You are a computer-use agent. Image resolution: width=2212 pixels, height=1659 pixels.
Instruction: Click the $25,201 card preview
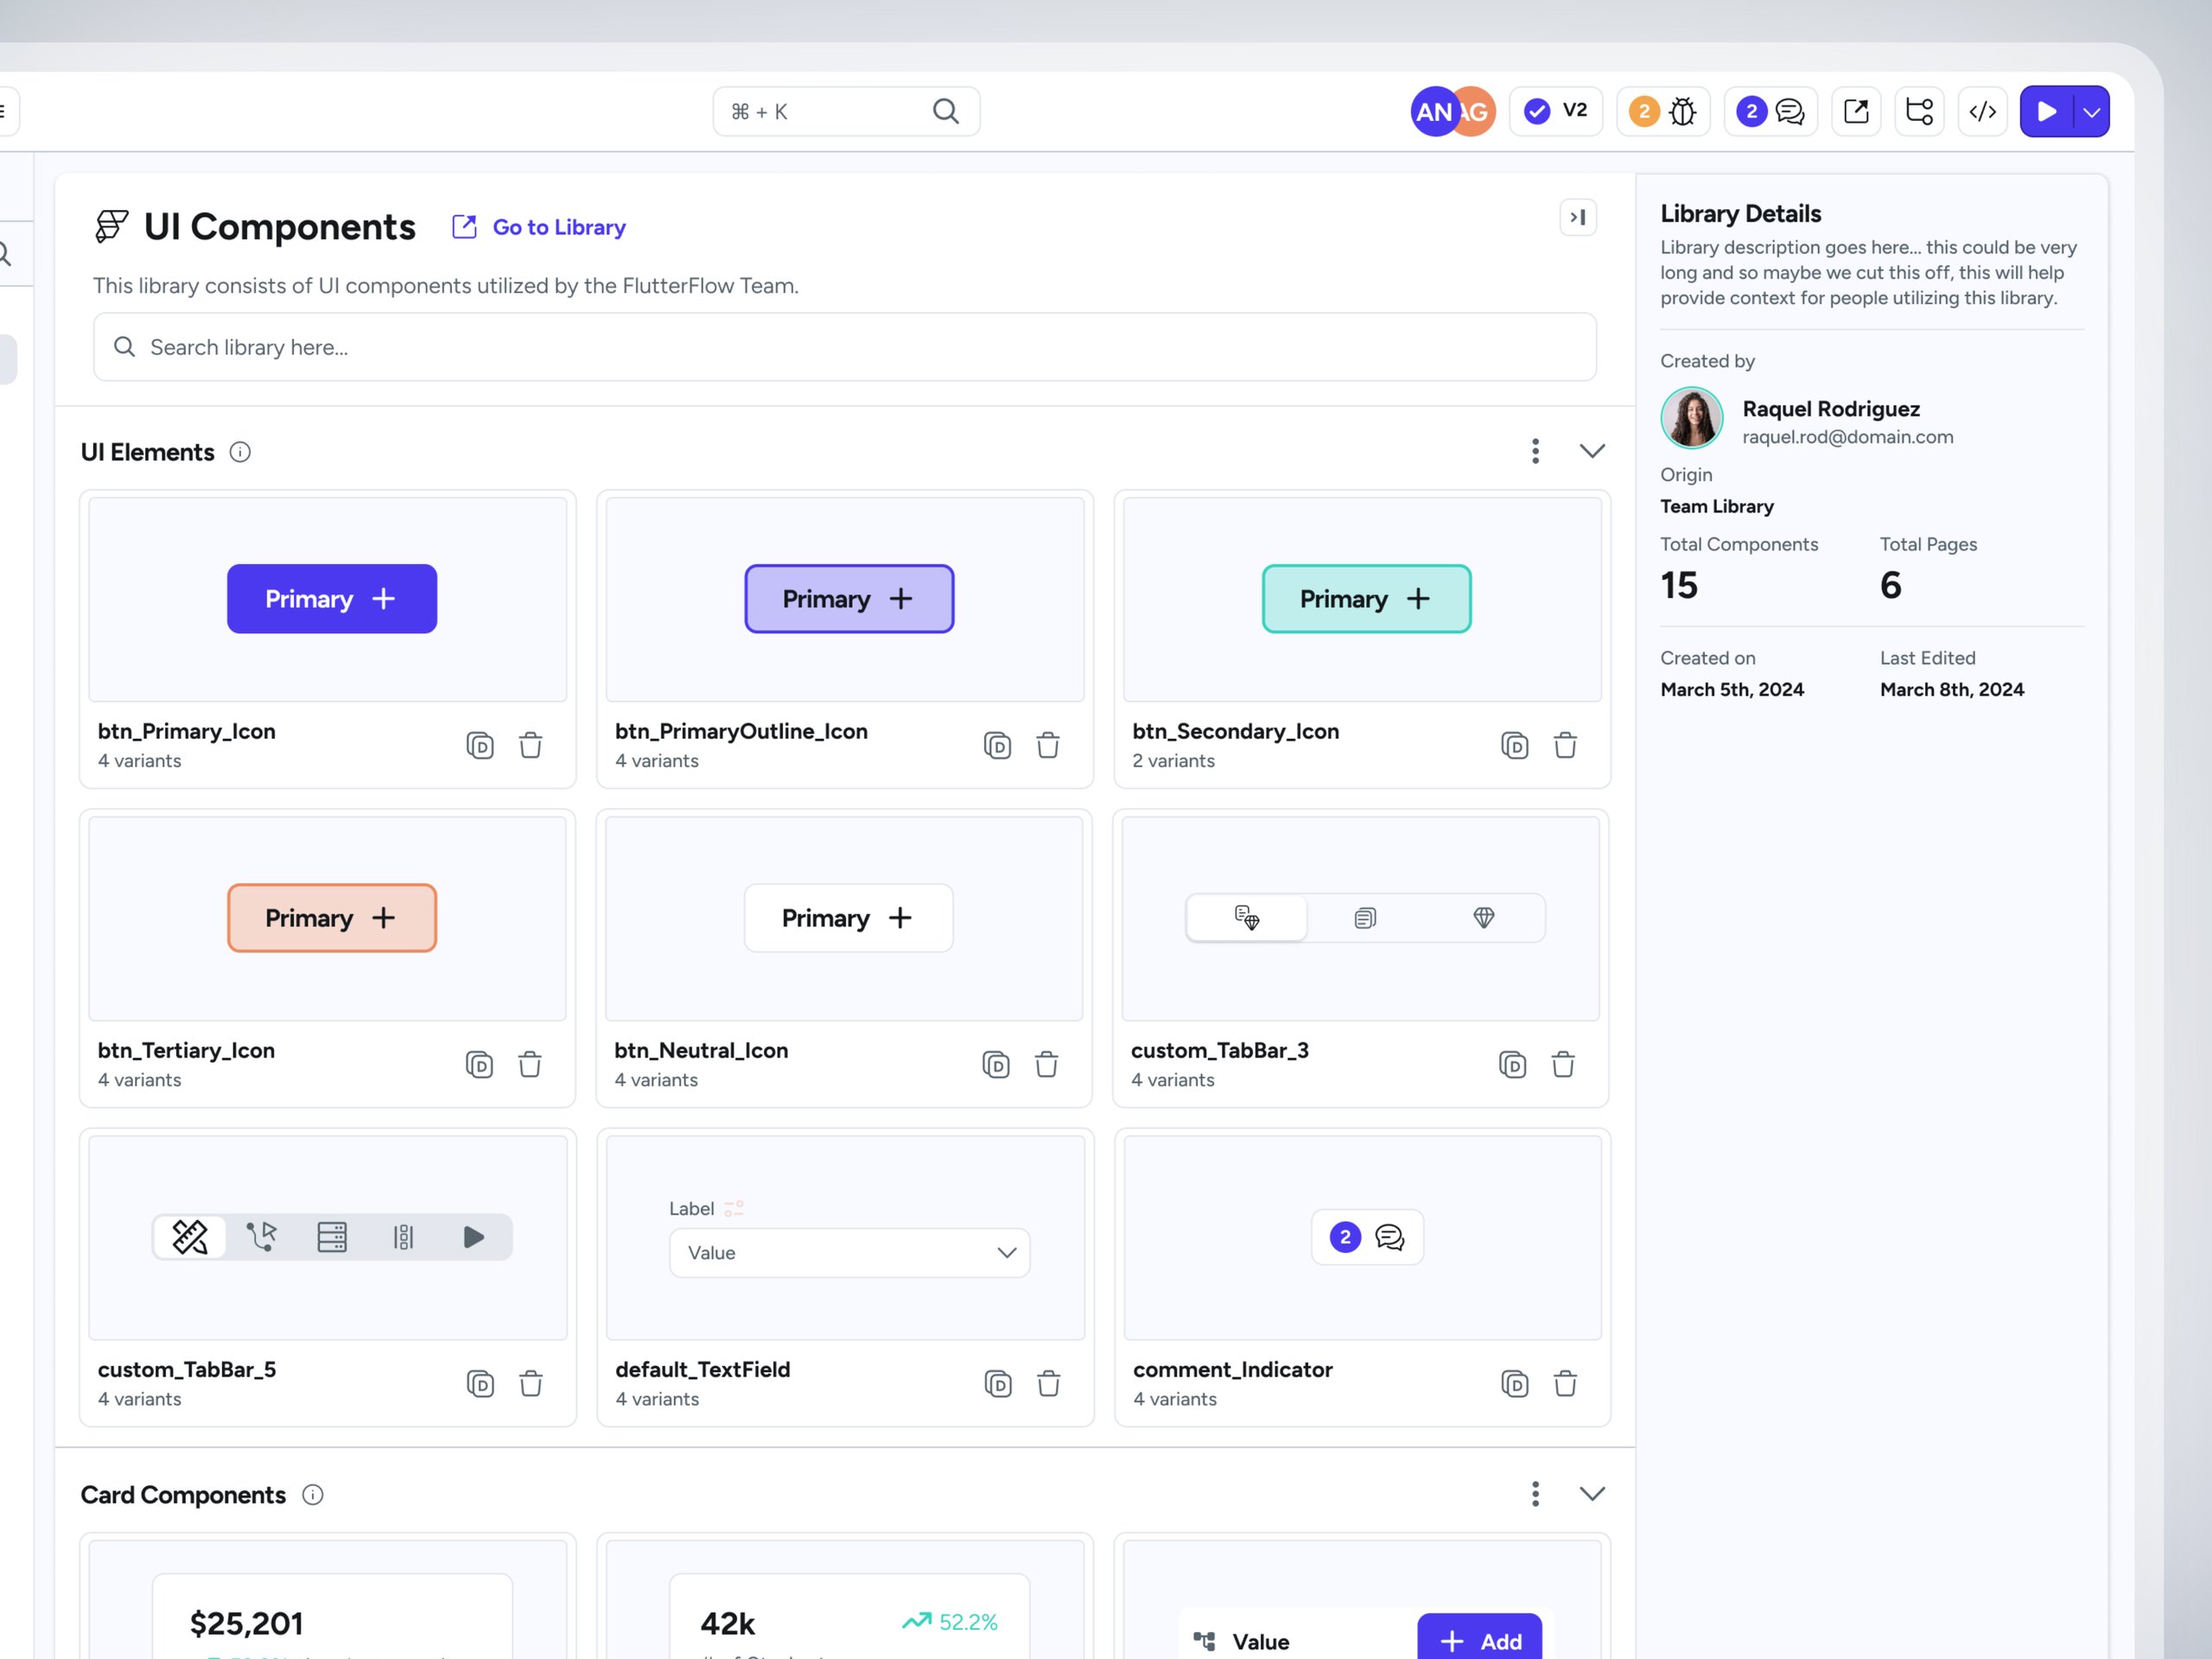point(332,1616)
